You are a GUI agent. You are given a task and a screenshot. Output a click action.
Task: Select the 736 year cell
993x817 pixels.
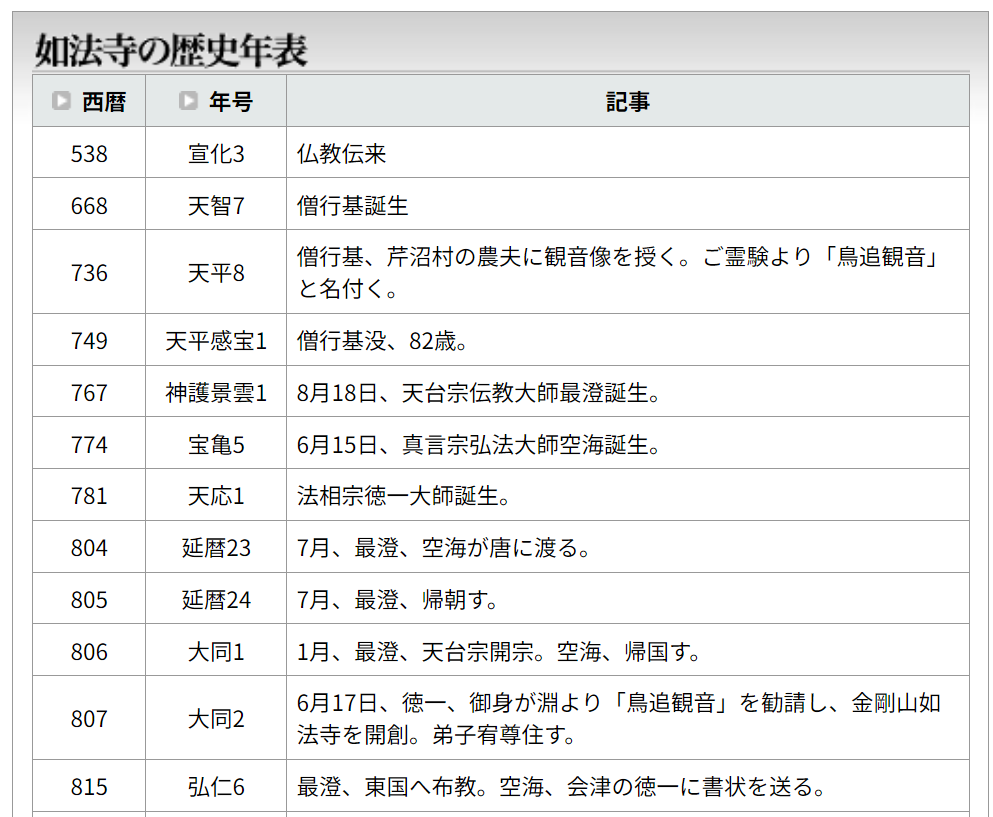point(89,272)
